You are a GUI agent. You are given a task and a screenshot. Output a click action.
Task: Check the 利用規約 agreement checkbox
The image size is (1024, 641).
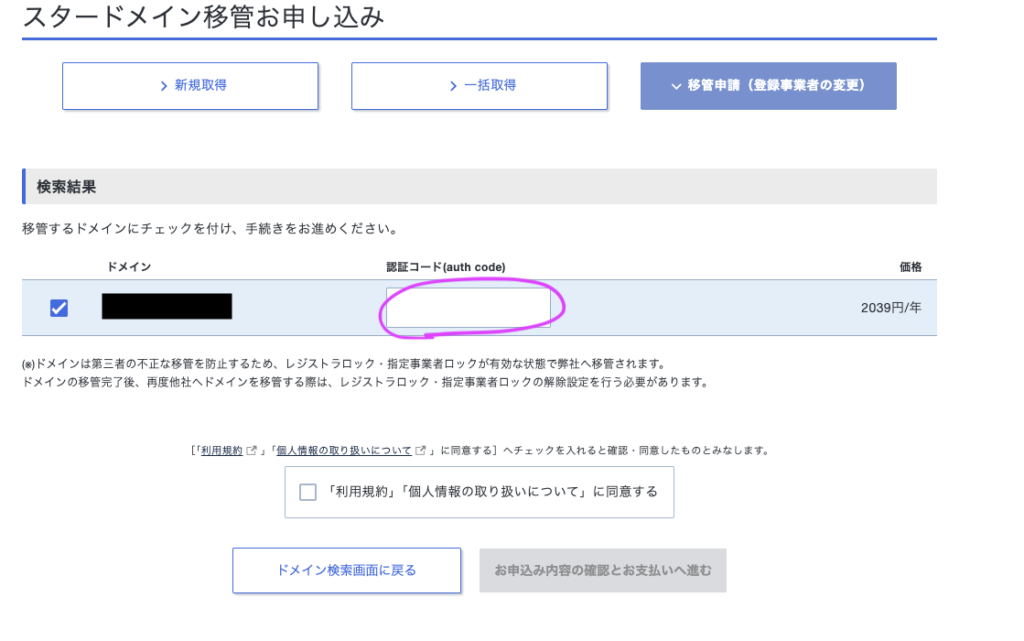(x=308, y=492)
